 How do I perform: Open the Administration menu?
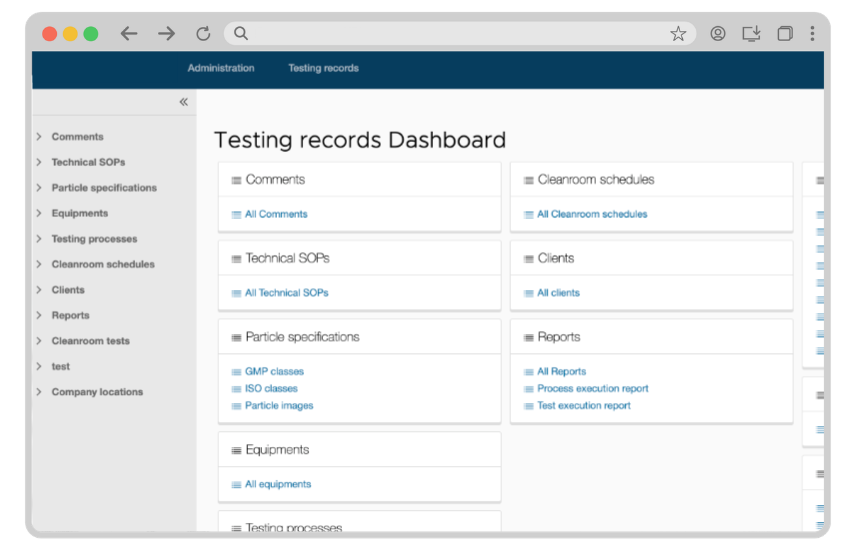point(221,69)
